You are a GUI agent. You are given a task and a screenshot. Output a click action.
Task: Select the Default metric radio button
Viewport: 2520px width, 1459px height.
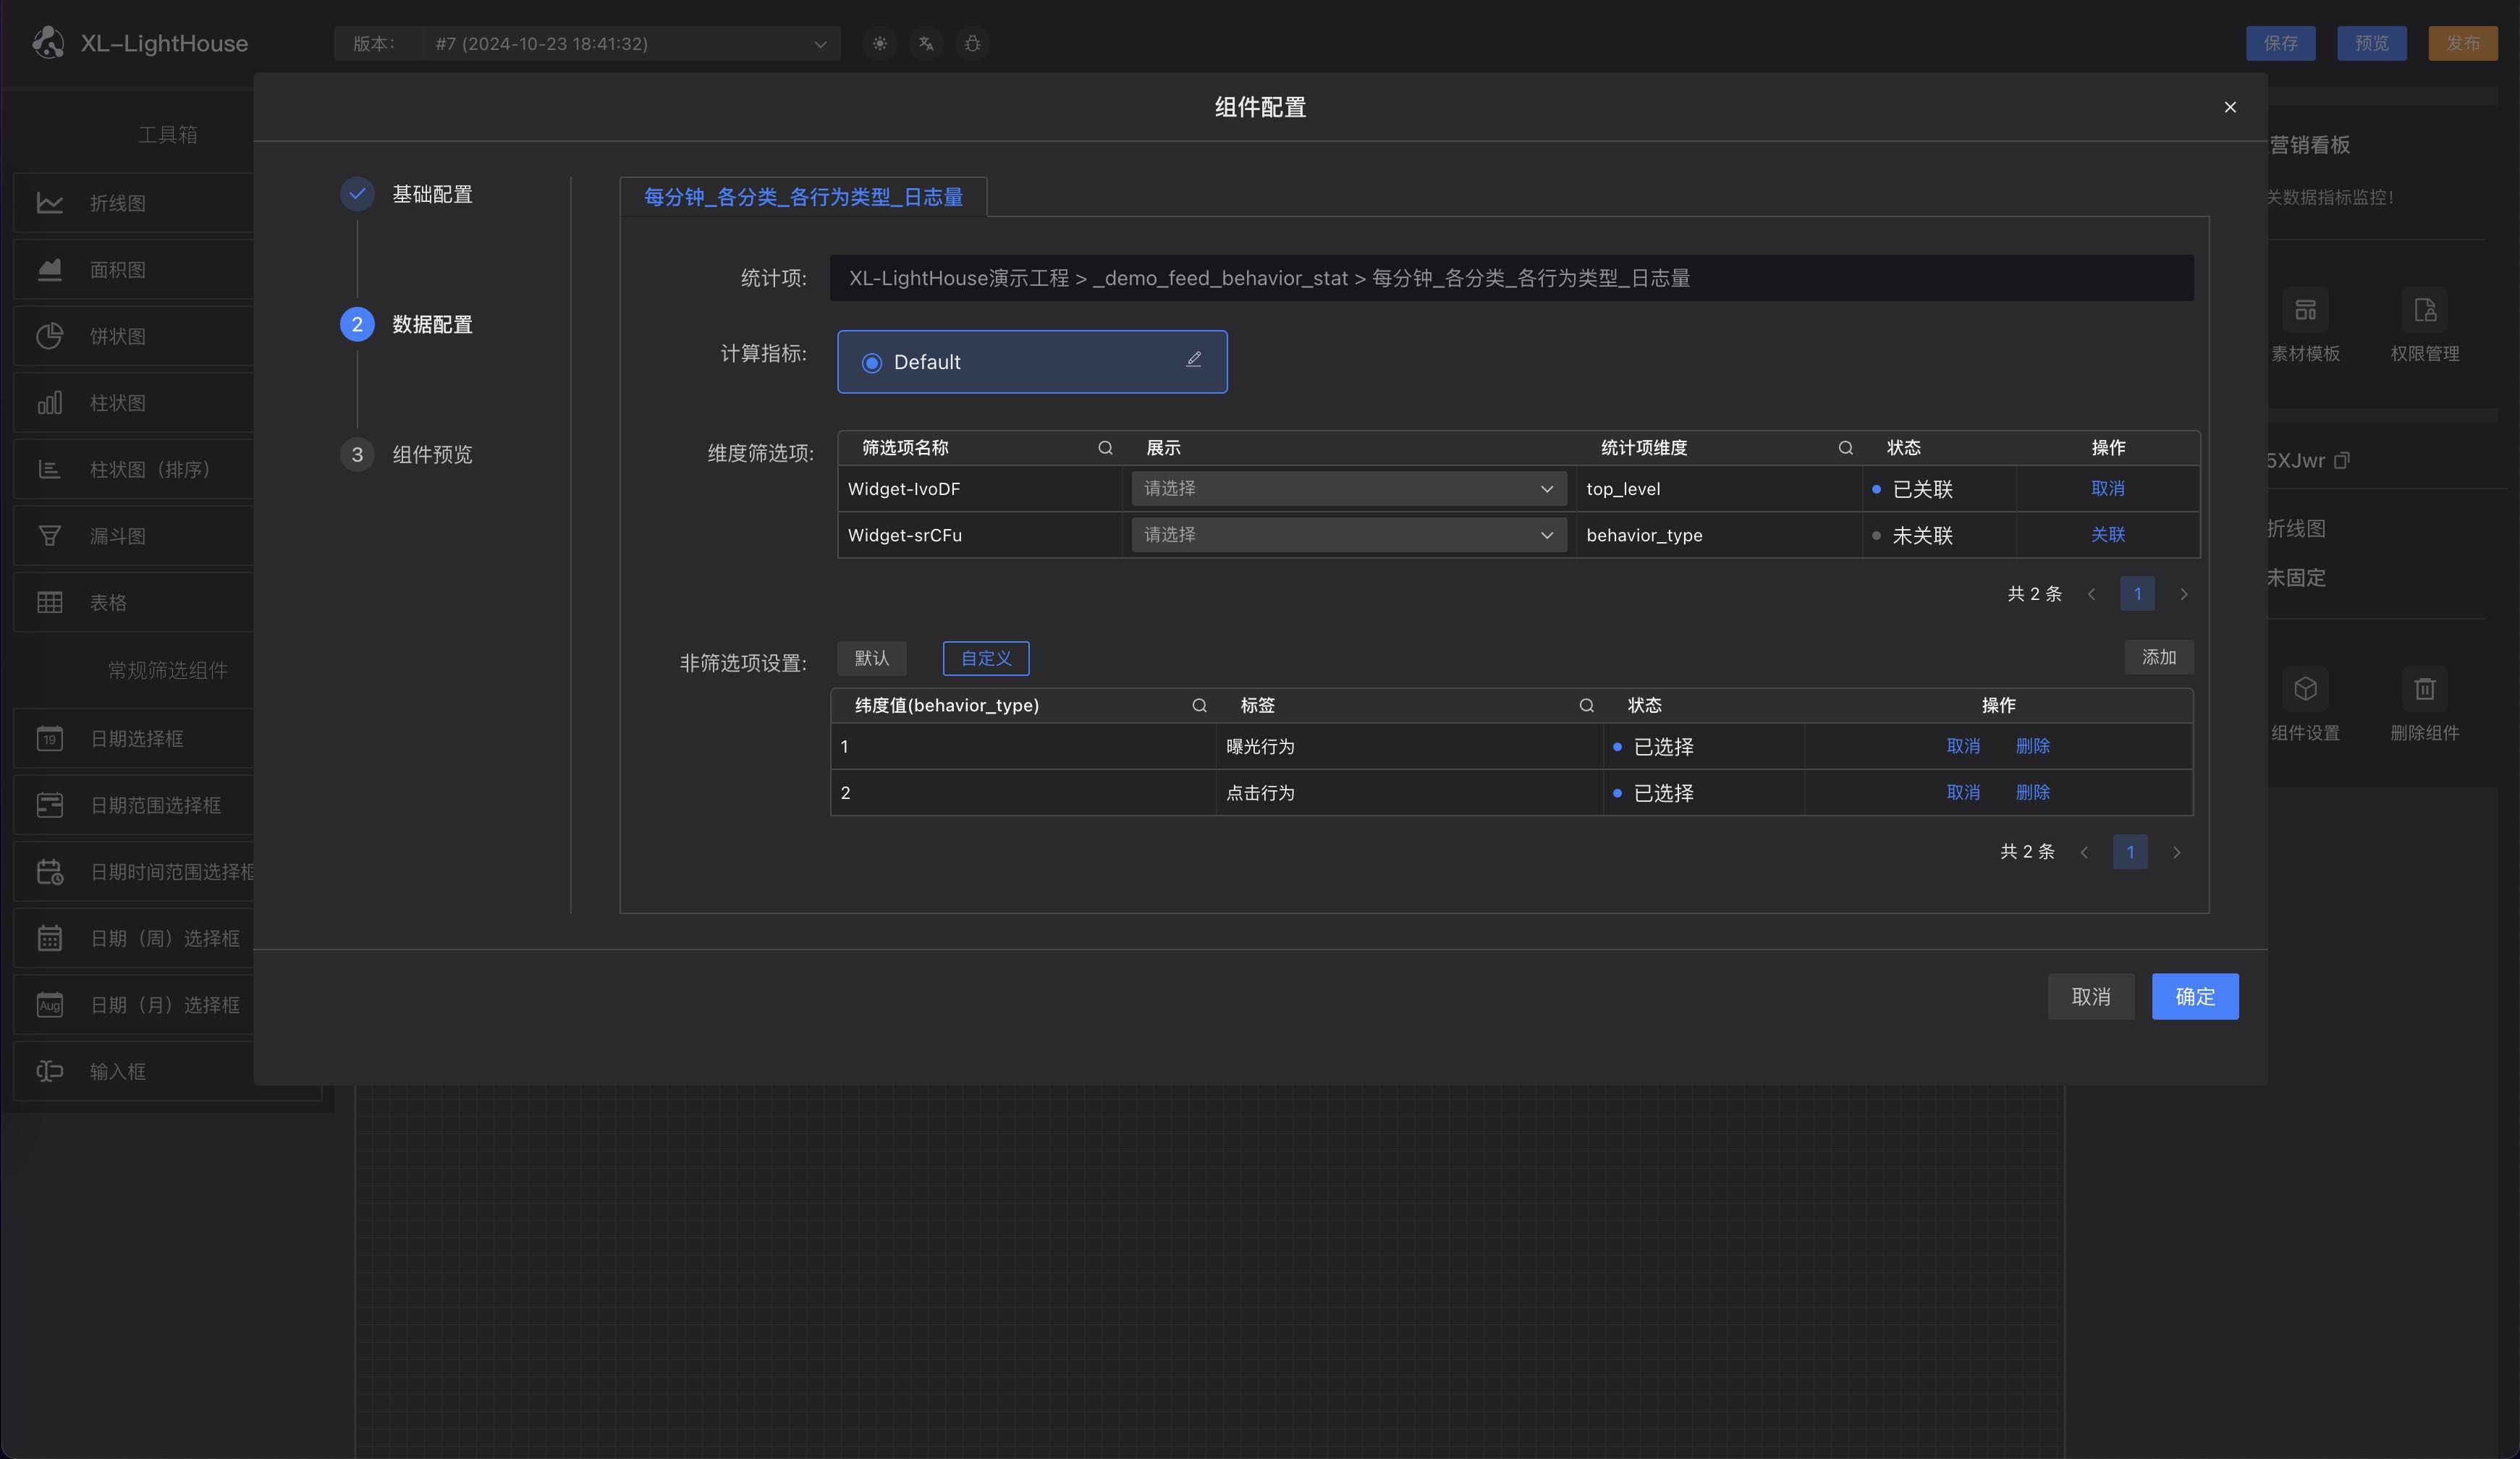pos(872,363)
